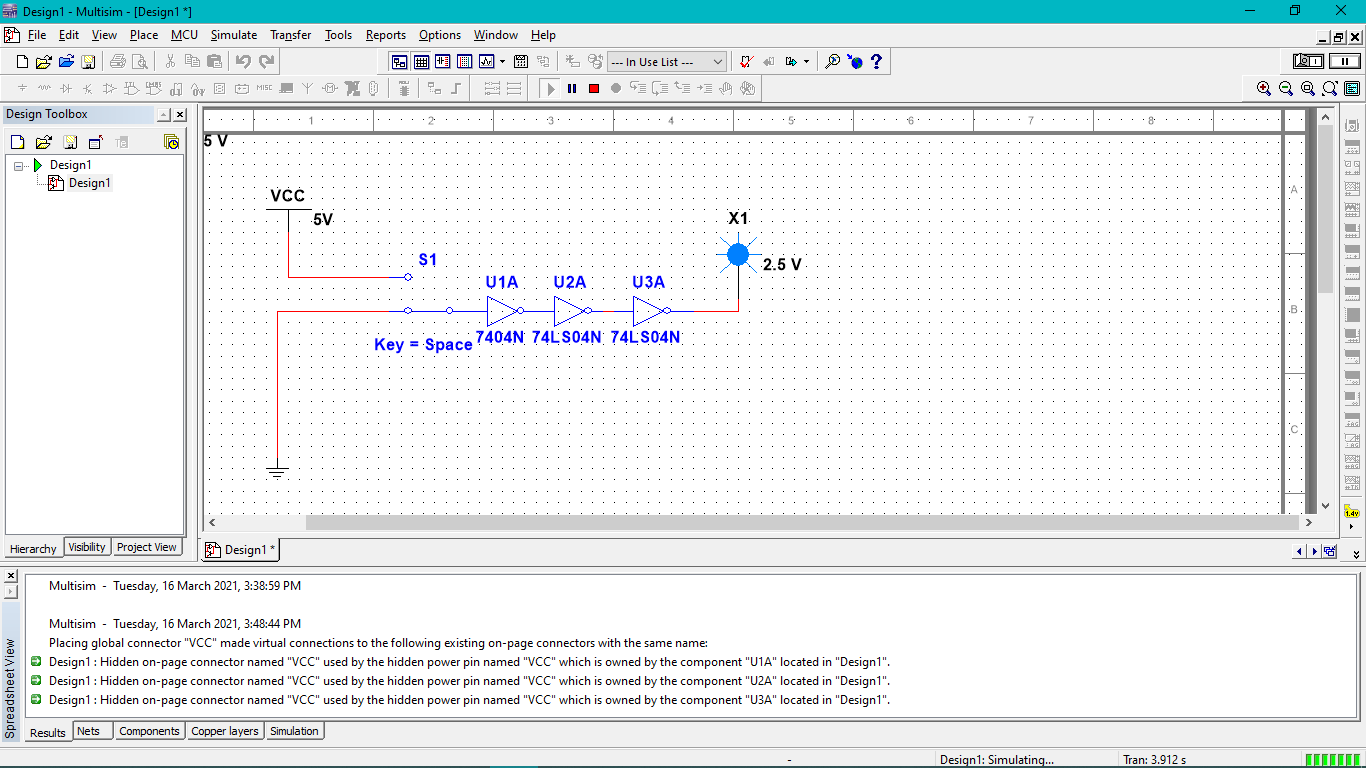The image size is (1366, 768).
Task: Run the simulation with the play button
Action: (550, 88)
